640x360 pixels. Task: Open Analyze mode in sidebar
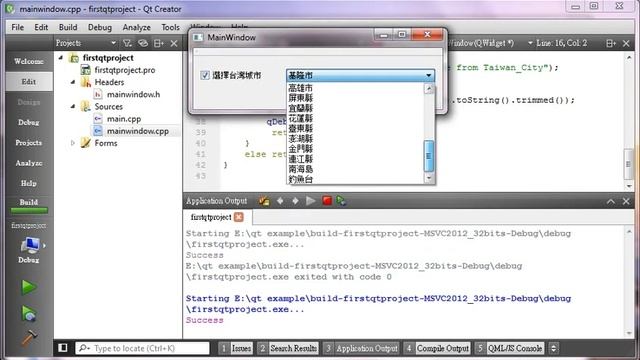click(29, 163)
